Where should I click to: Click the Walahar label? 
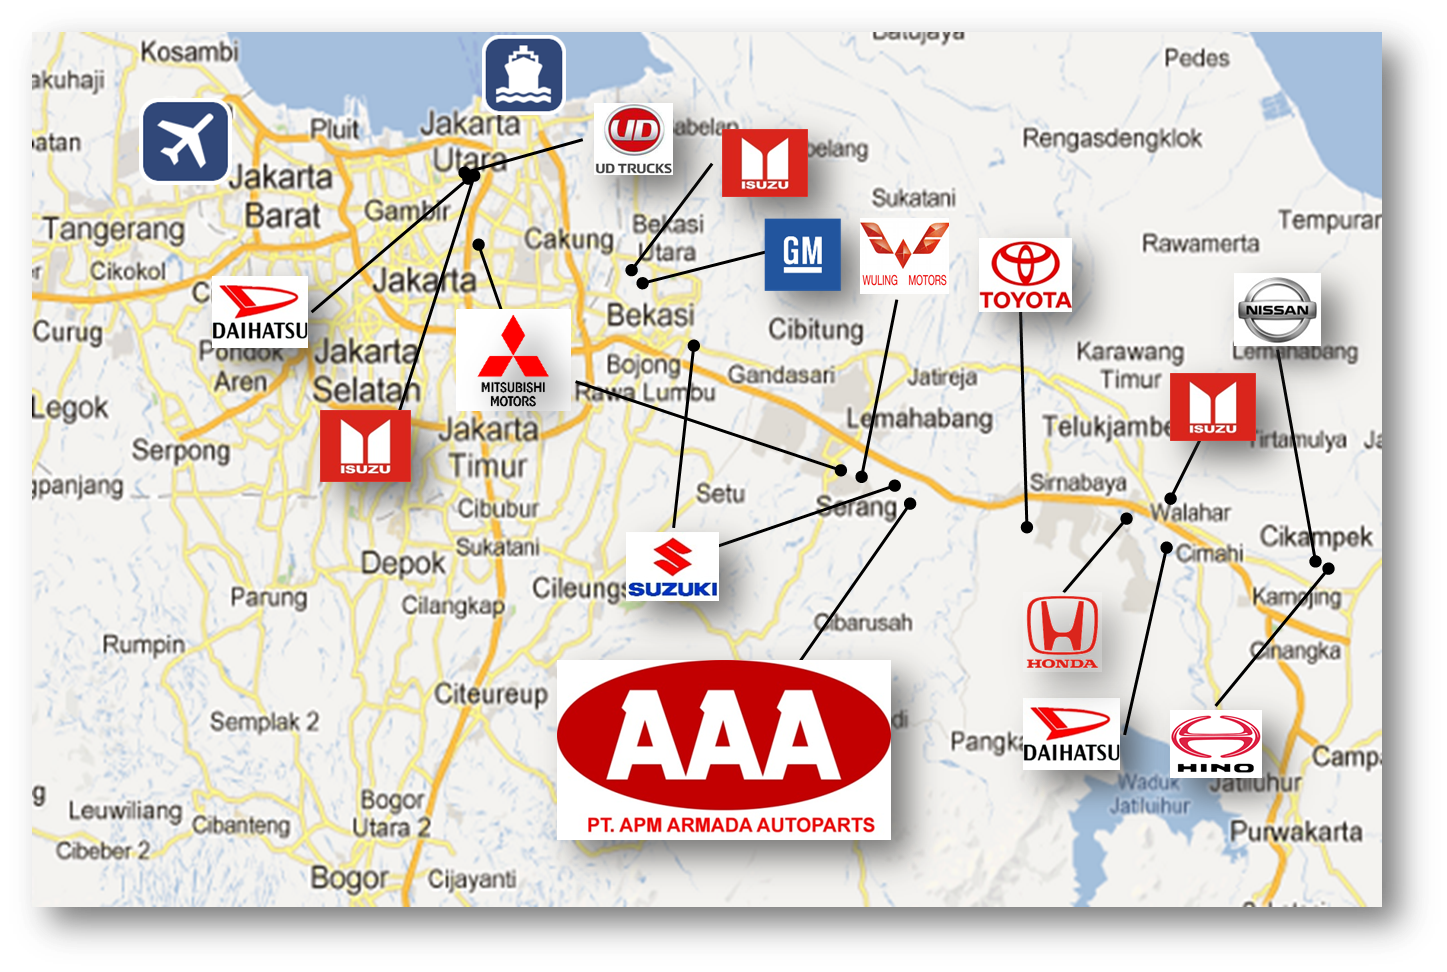(1190, 512)
